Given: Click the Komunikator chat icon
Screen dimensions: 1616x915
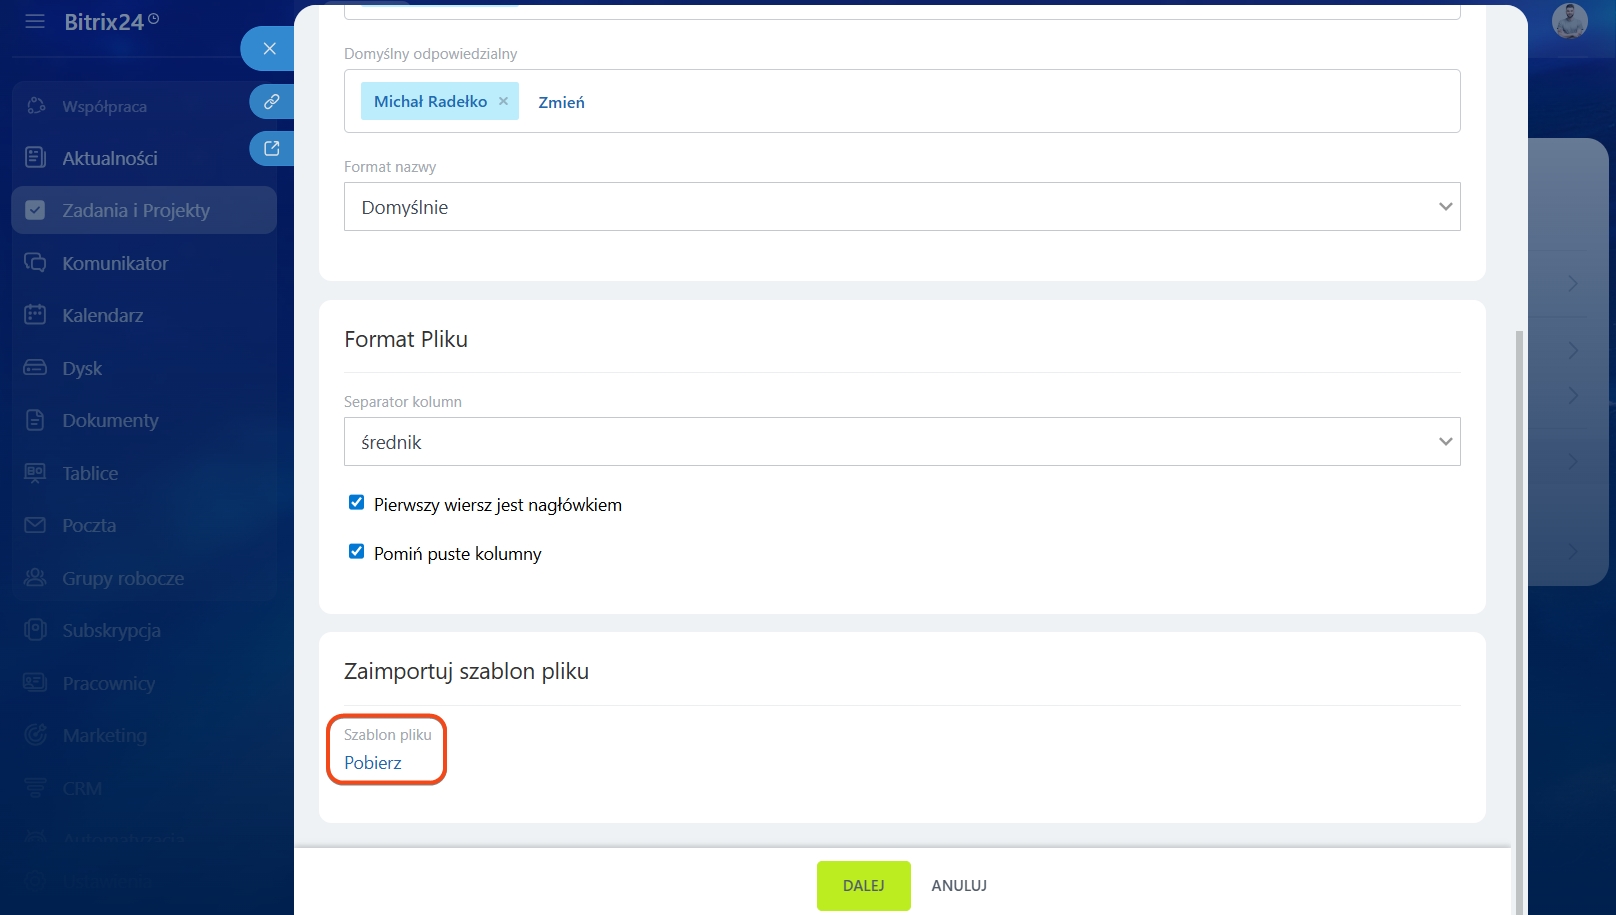Looking at the screenshot, I should click(x=35, y=263).
